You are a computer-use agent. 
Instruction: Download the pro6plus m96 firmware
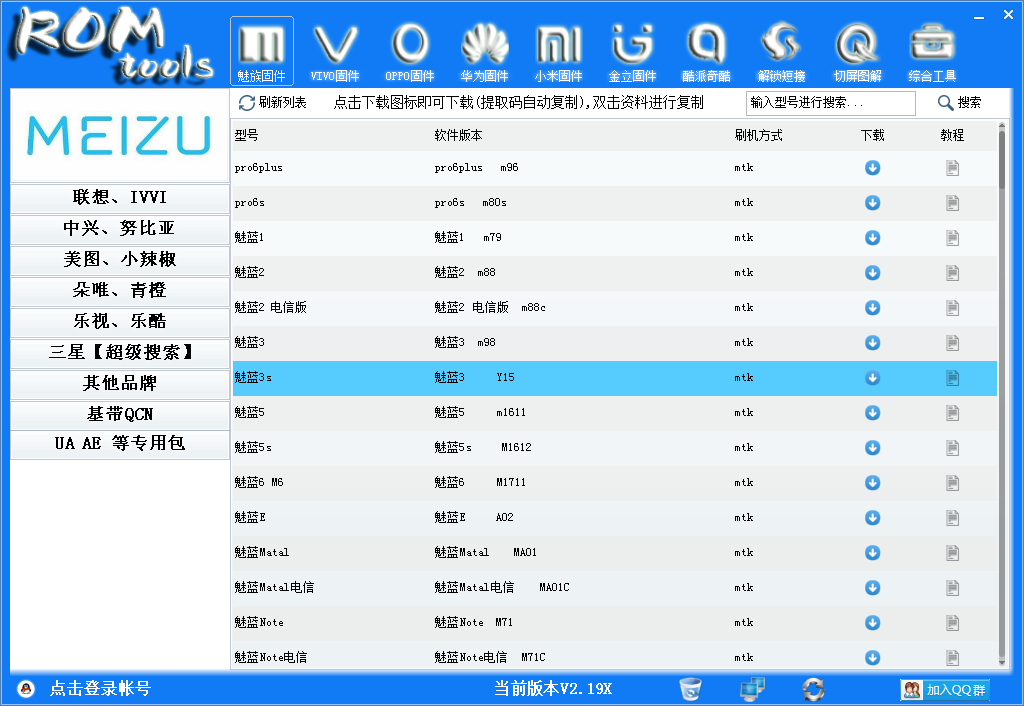click(872, 168)
